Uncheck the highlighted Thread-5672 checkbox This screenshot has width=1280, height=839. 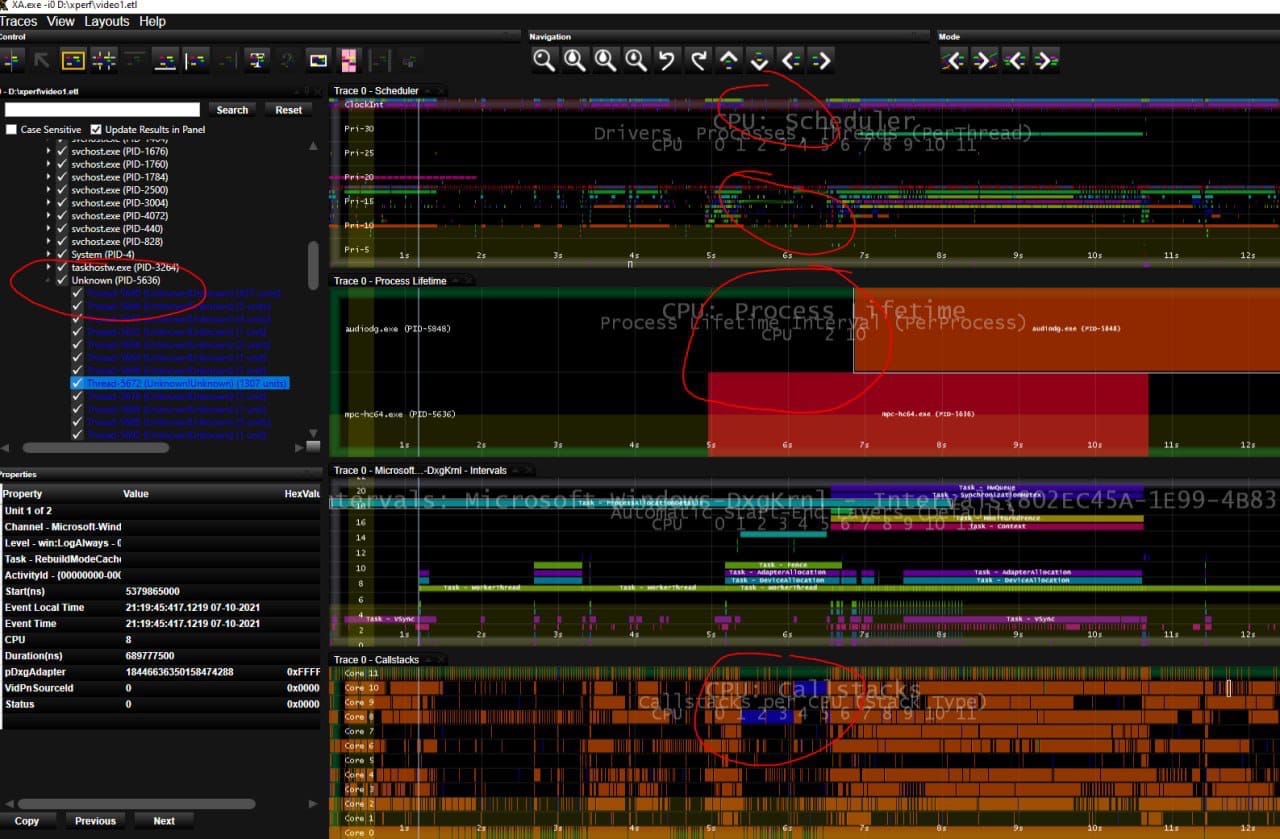coord(77,383)
